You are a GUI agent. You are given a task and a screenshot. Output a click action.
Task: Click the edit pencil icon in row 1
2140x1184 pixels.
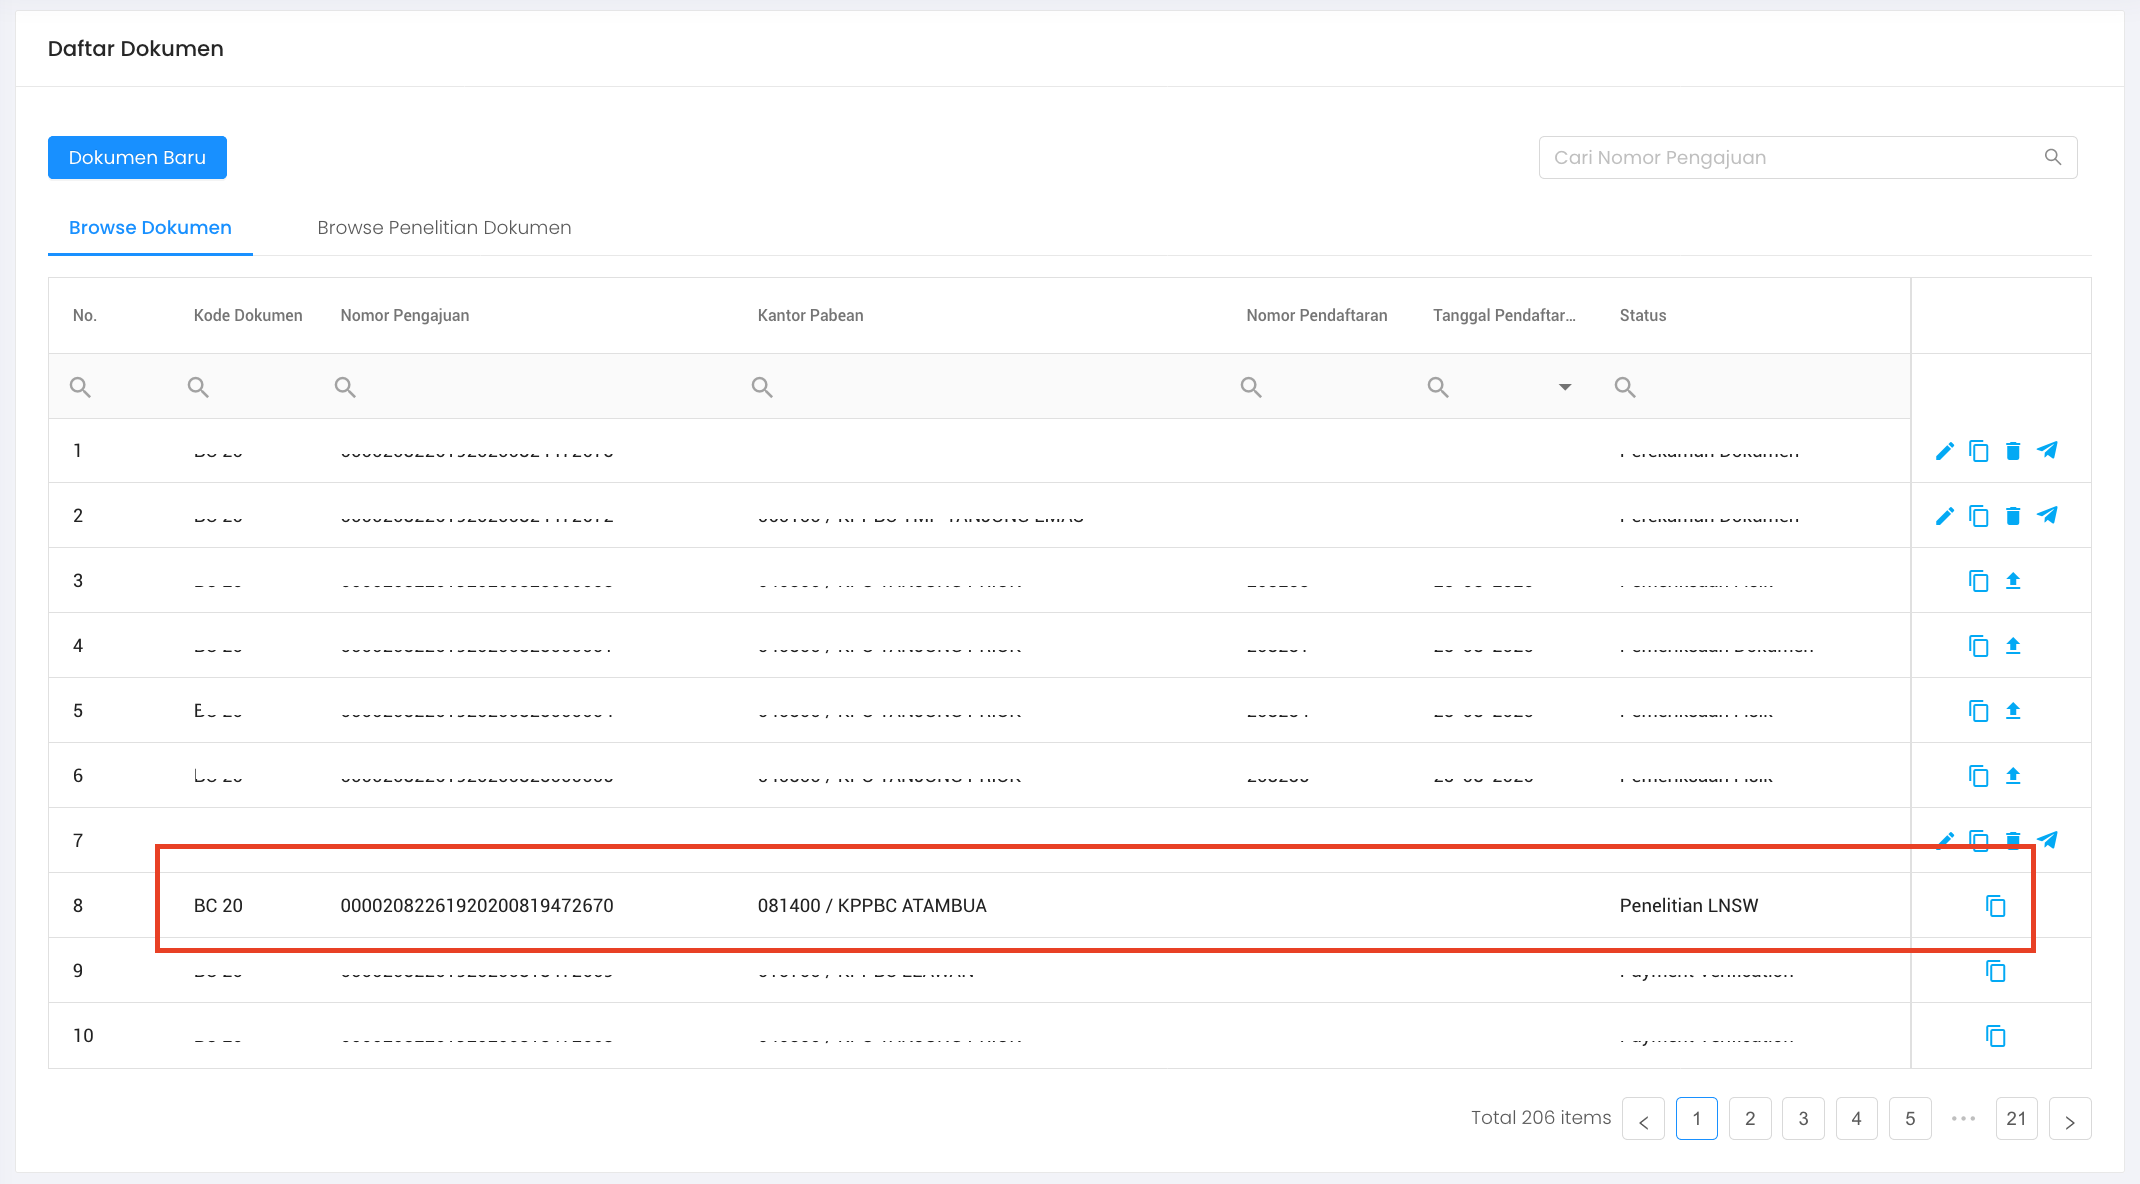point(1944,451)
